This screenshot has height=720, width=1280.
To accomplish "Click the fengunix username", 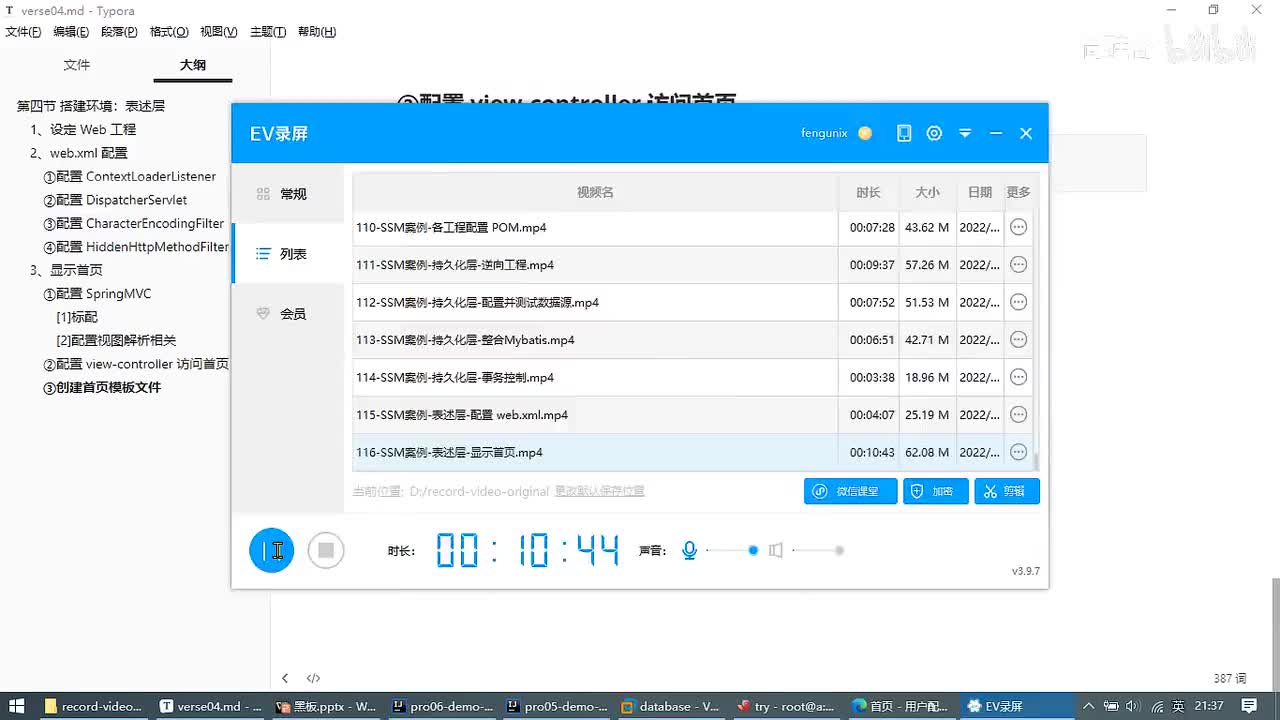I will (824, 133).
